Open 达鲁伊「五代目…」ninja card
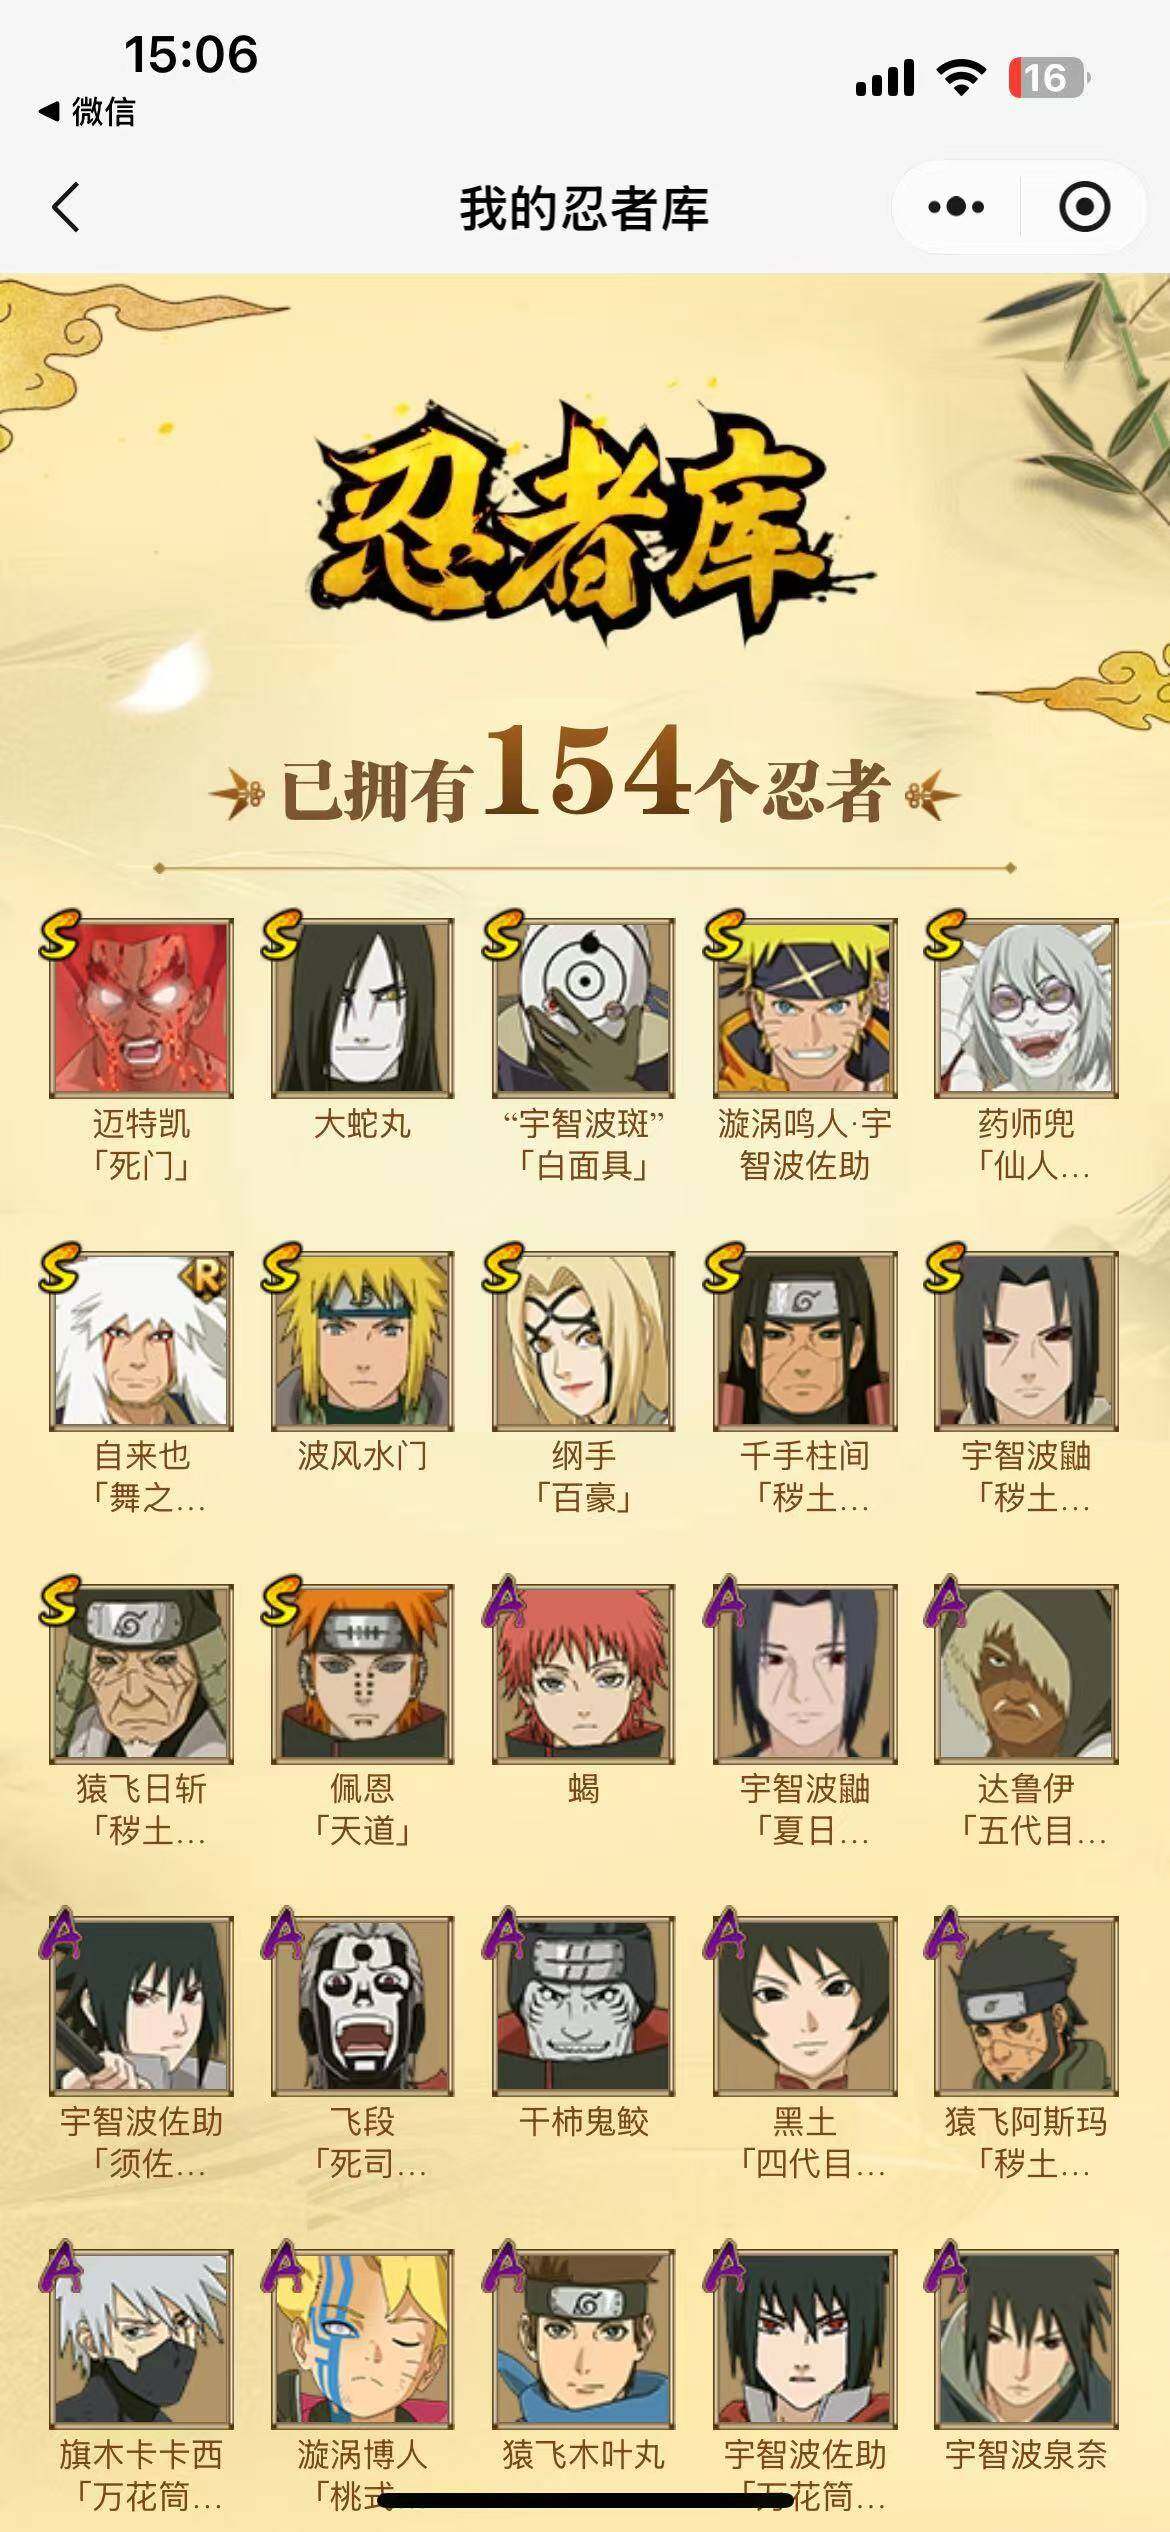 coord(1026,1674)
